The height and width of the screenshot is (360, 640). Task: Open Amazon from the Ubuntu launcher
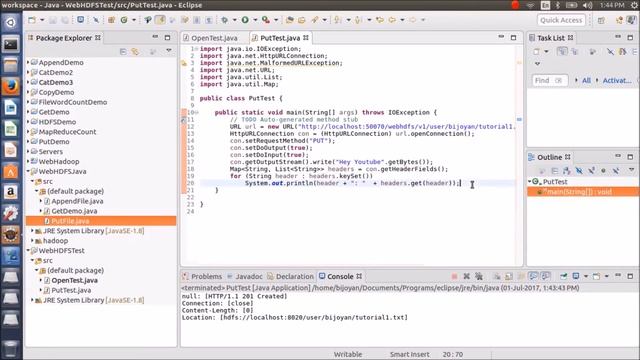coord(11,192)
